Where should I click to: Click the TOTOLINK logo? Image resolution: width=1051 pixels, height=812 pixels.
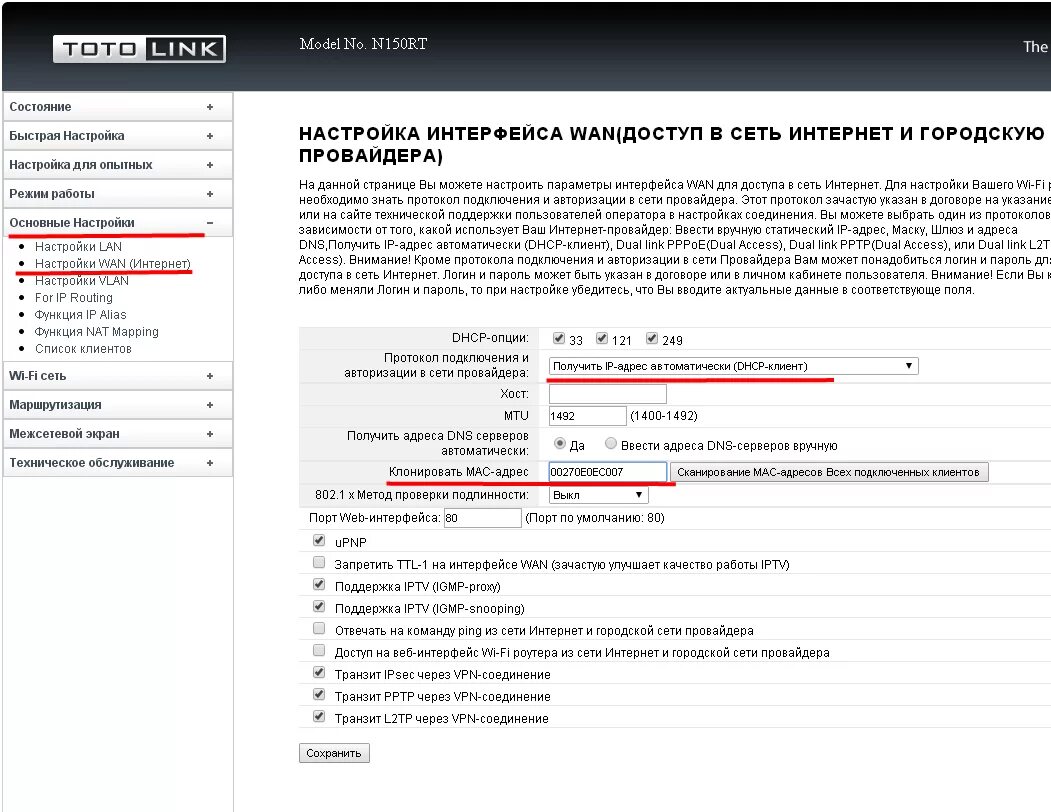(x=139, y=49)
